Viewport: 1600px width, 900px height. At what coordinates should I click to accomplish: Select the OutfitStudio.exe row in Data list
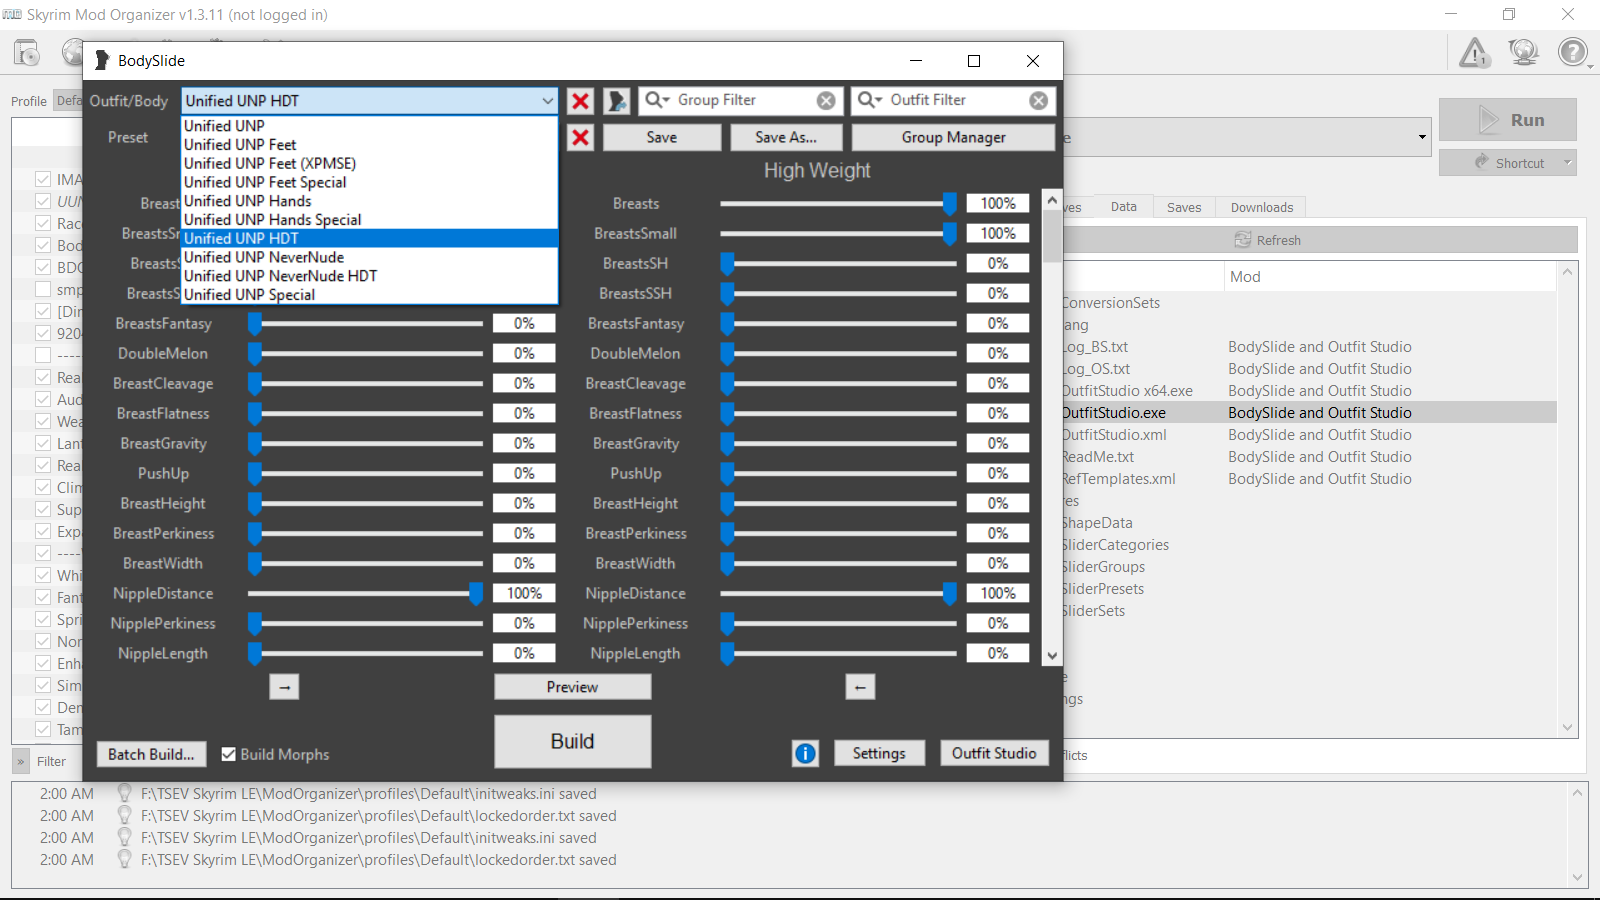pos(1308,413)
